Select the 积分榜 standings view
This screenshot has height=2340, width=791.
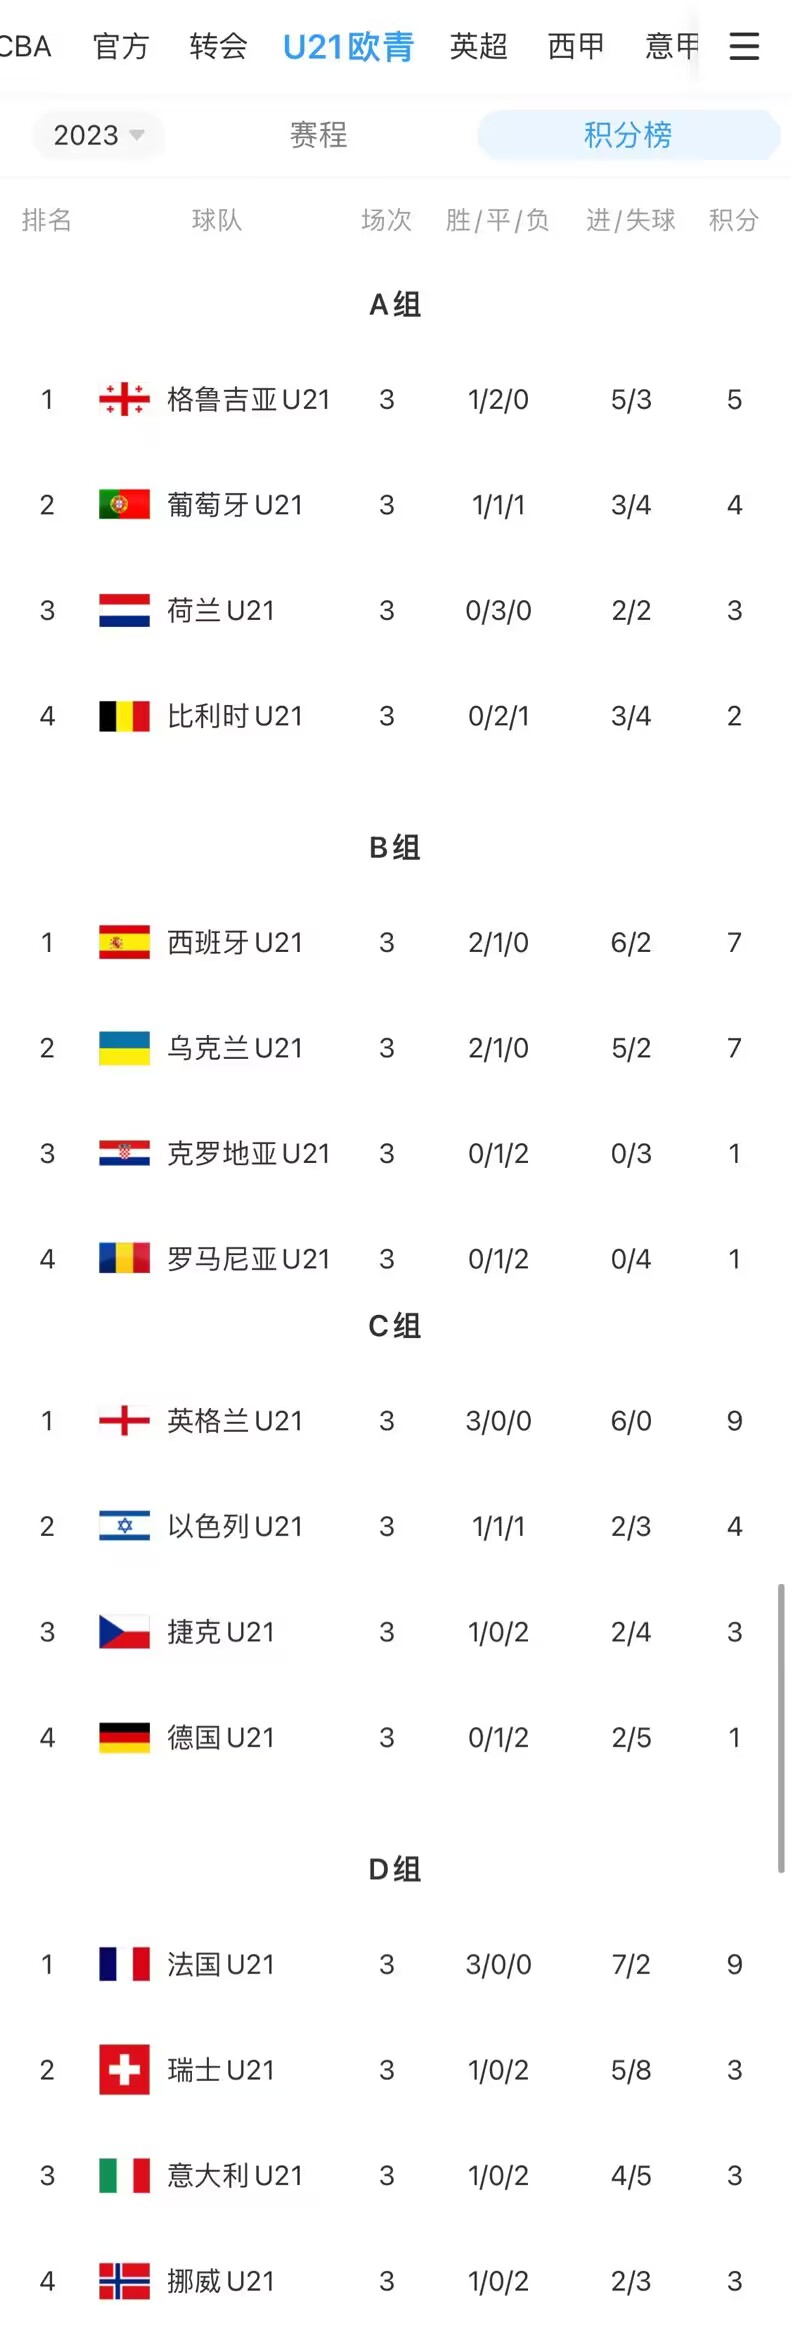pos(628,135)
